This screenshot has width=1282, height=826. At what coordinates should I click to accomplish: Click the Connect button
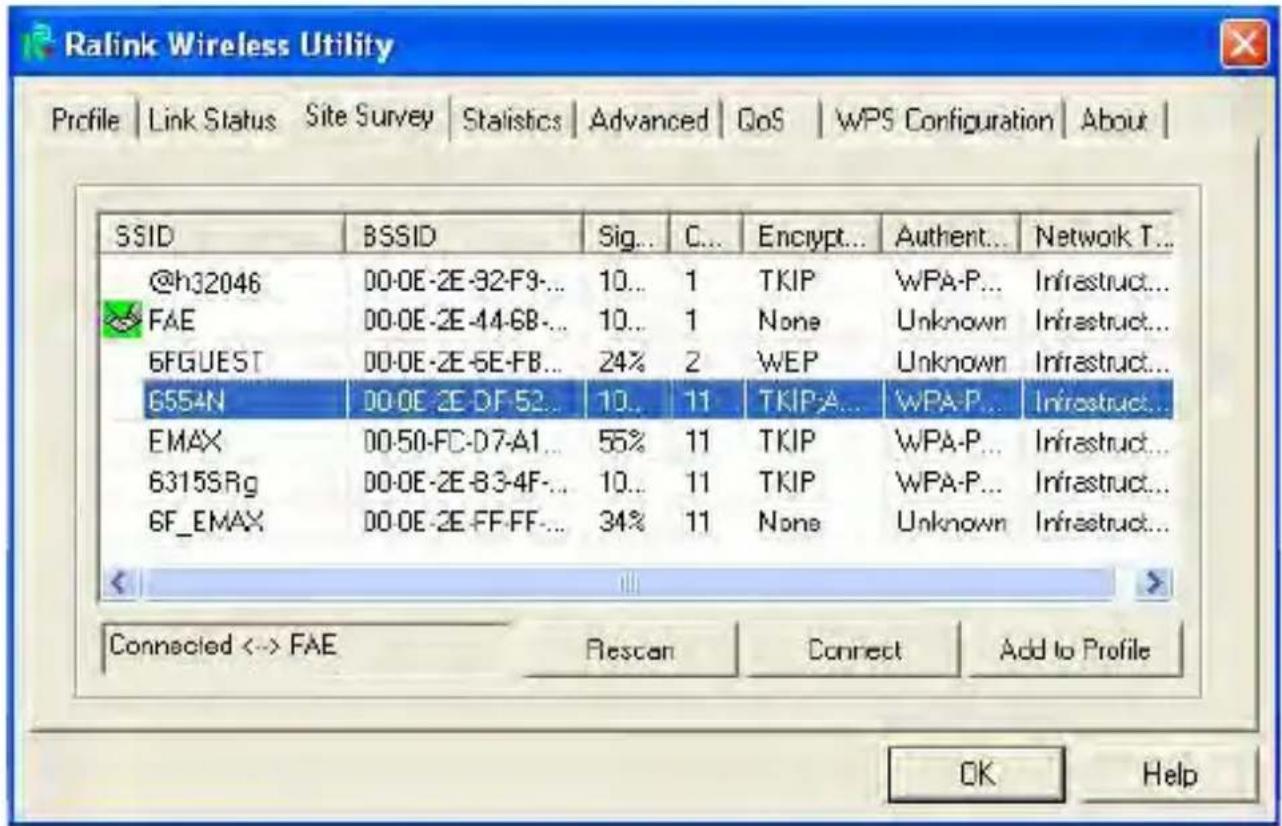[854, 649]
